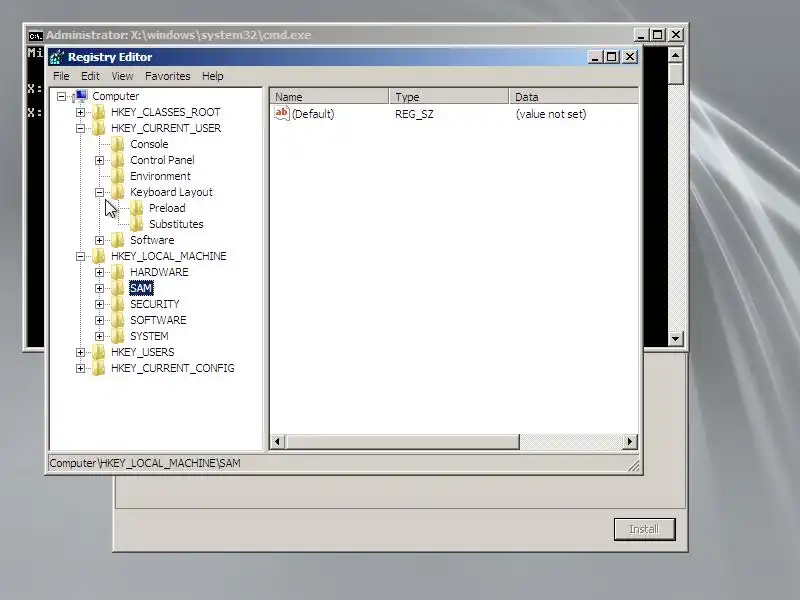The image size is (800, 600).
Task: Expand the Software key under HKEY_CURRENT_USER
Action: pos(99,240)
